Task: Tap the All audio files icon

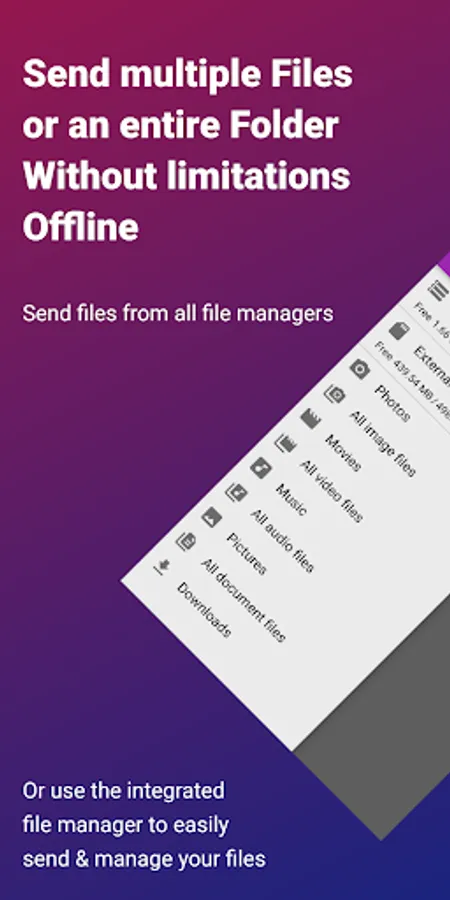Action: coord(236,492)
